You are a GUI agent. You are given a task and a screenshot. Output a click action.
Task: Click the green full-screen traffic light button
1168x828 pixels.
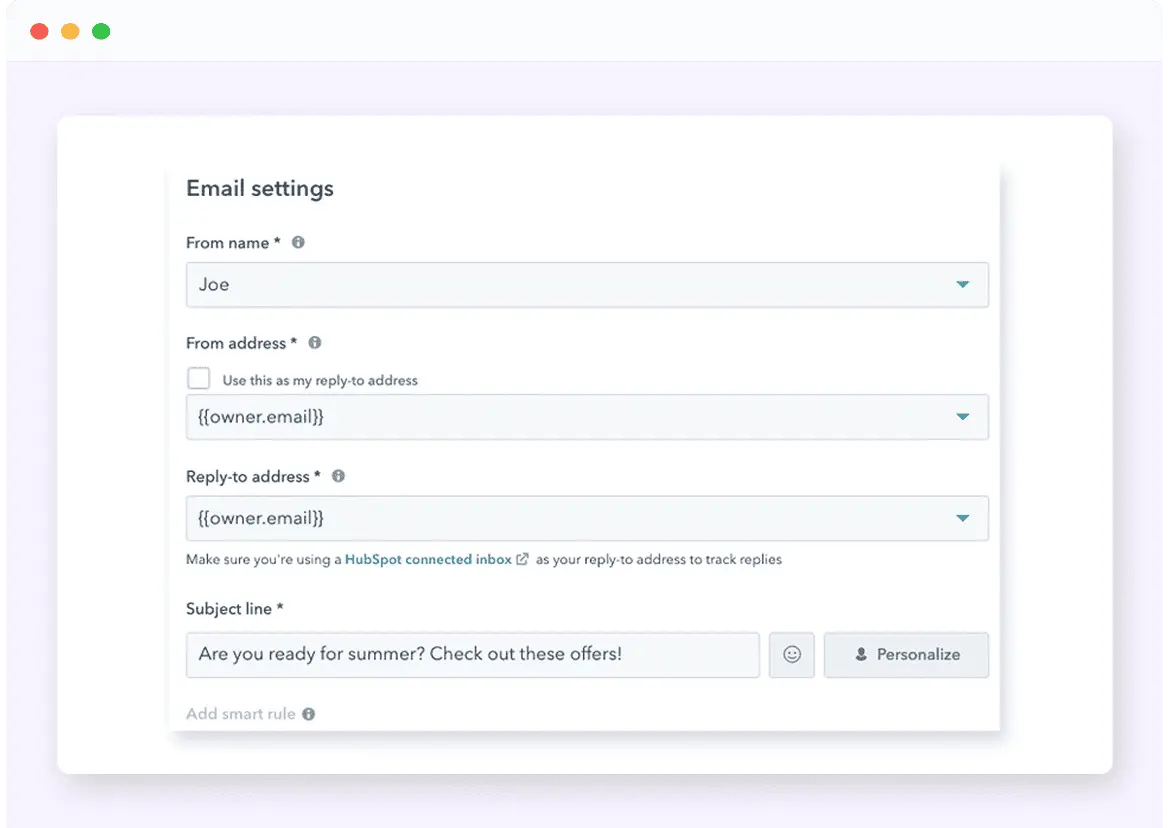[x=100, y=31]
